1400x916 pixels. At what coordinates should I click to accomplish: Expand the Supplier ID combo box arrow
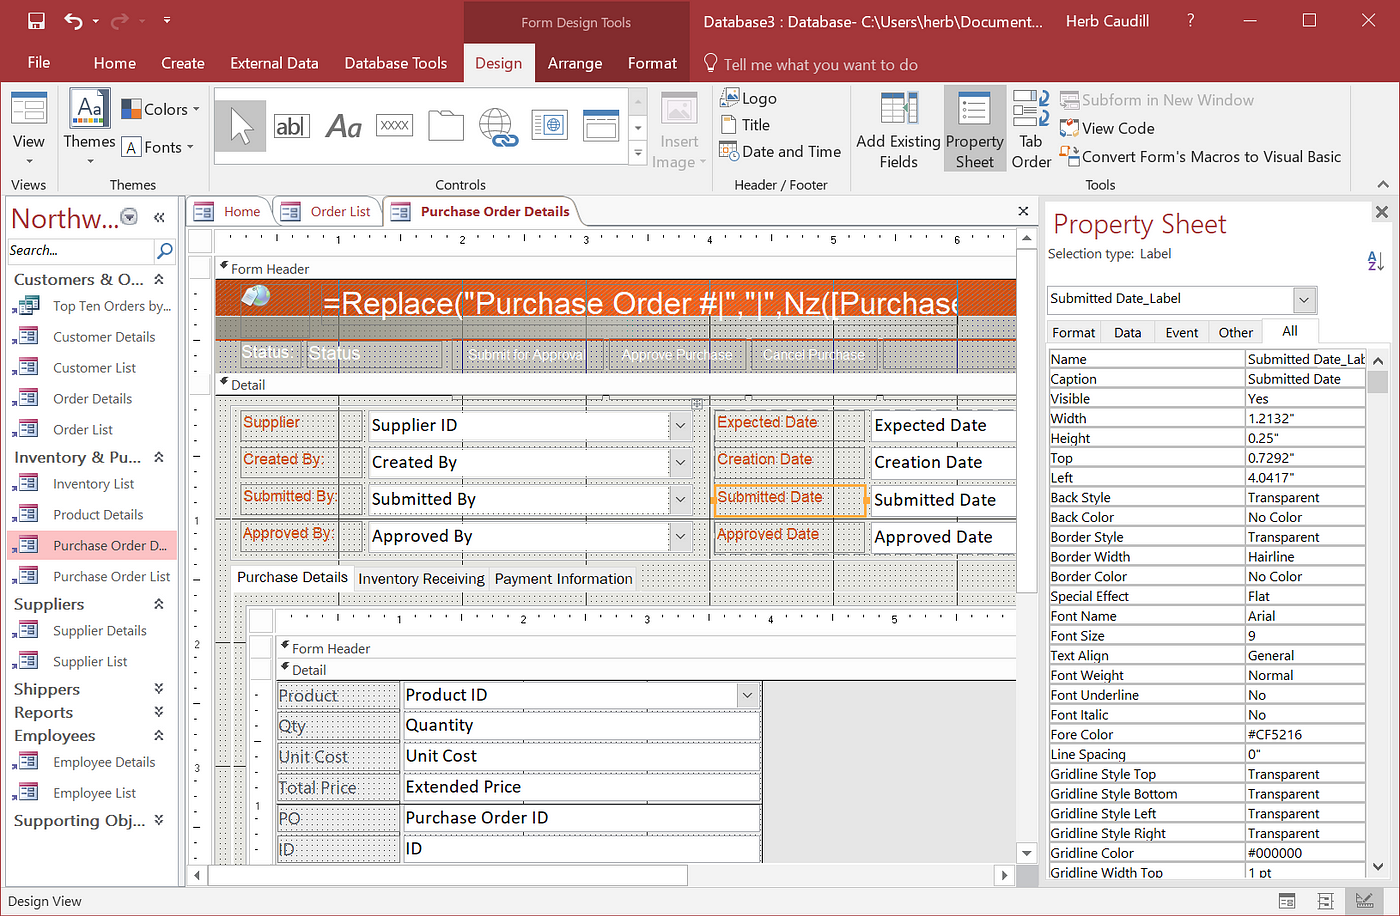(x=680, y=426)
